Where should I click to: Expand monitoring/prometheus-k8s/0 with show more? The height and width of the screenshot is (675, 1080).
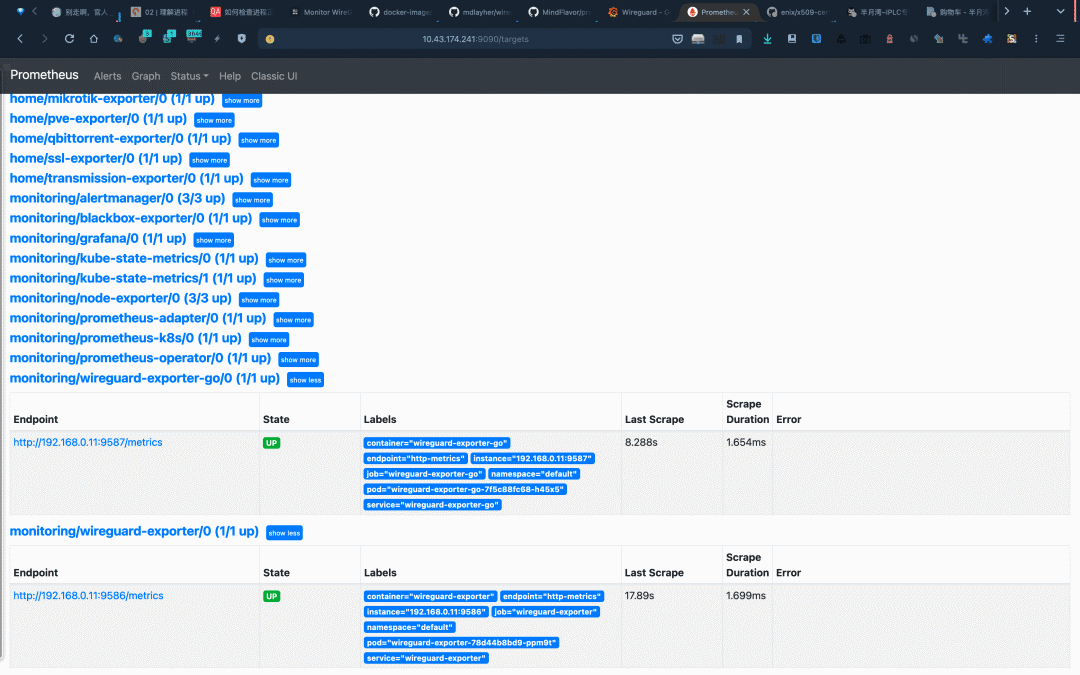[x=269, y=340]
